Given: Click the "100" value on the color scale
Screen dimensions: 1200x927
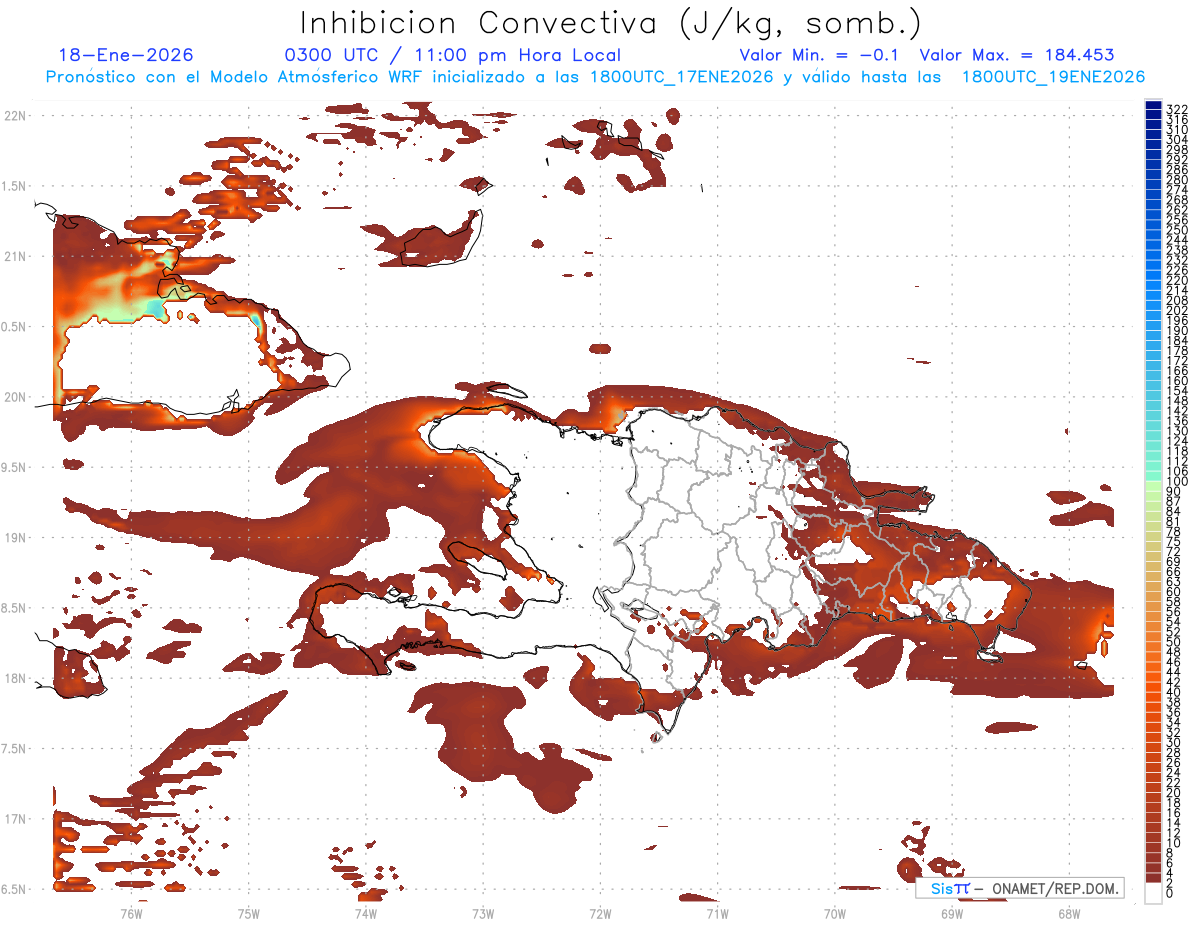Looking at the screenshot, I should point(1177,482).
